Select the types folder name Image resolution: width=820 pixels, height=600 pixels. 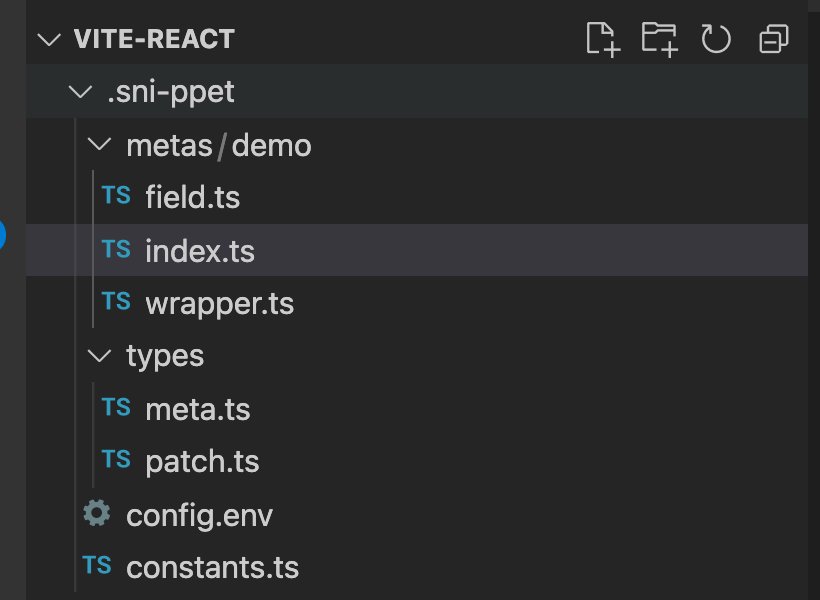coord(165,357)
